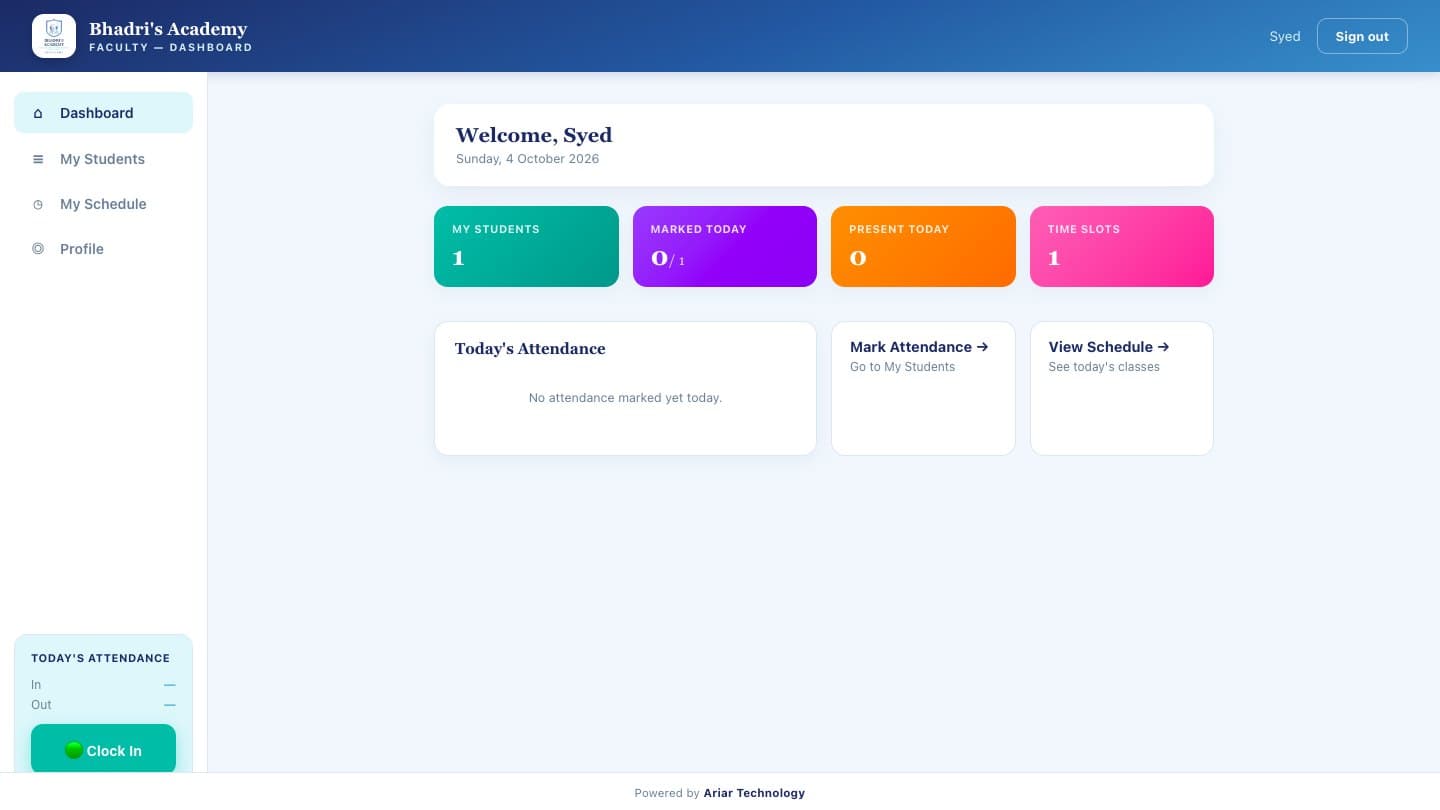This screenshot has height=810, width=1440.
Task: Click the 'See today's classes' subtitle
Action: point(1104,367)
